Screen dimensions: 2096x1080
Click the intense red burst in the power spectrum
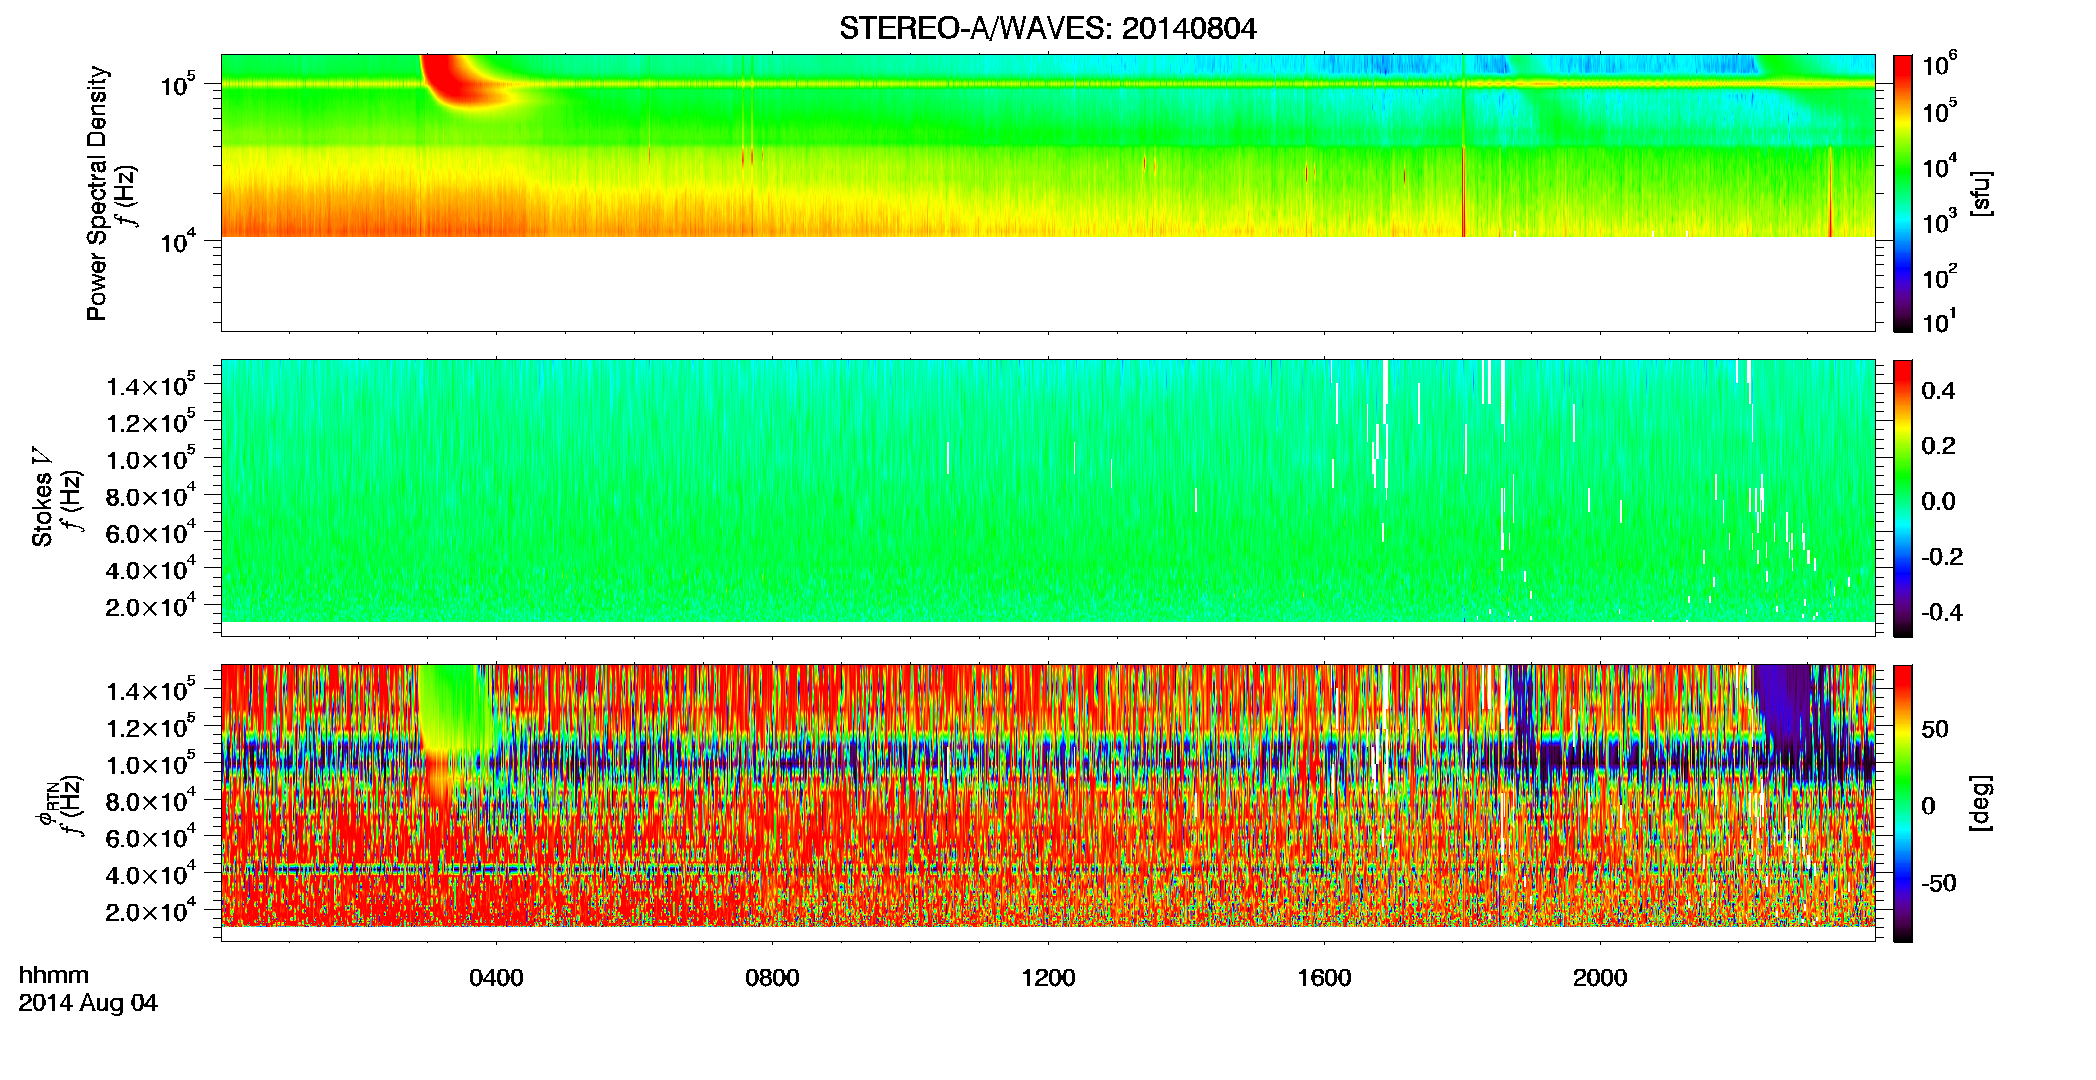click(455, 82)
